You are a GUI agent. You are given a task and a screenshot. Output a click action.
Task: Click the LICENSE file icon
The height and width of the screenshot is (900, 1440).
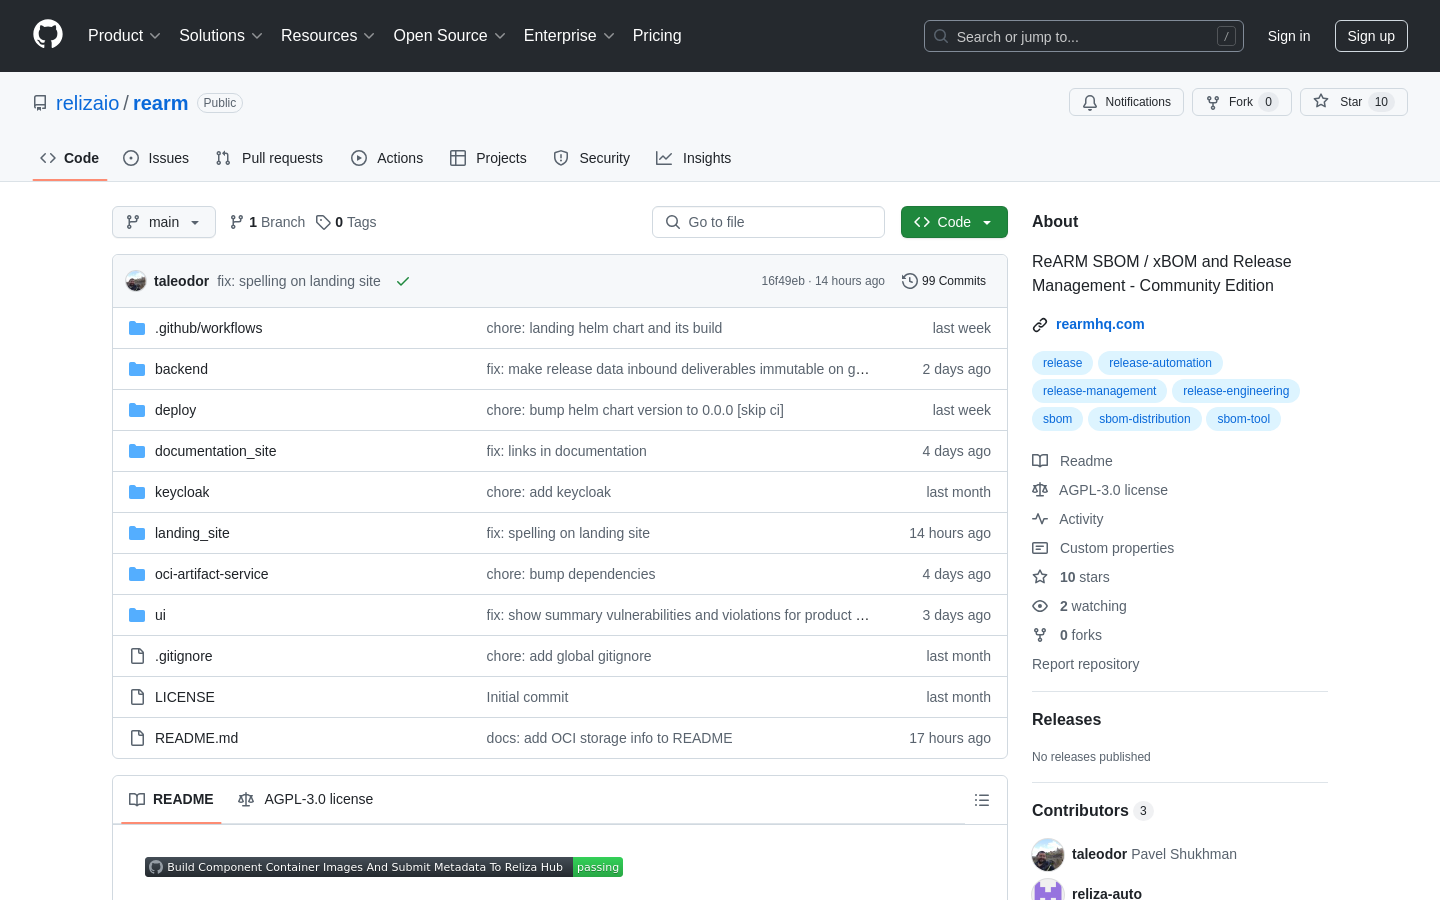(137, 697)
